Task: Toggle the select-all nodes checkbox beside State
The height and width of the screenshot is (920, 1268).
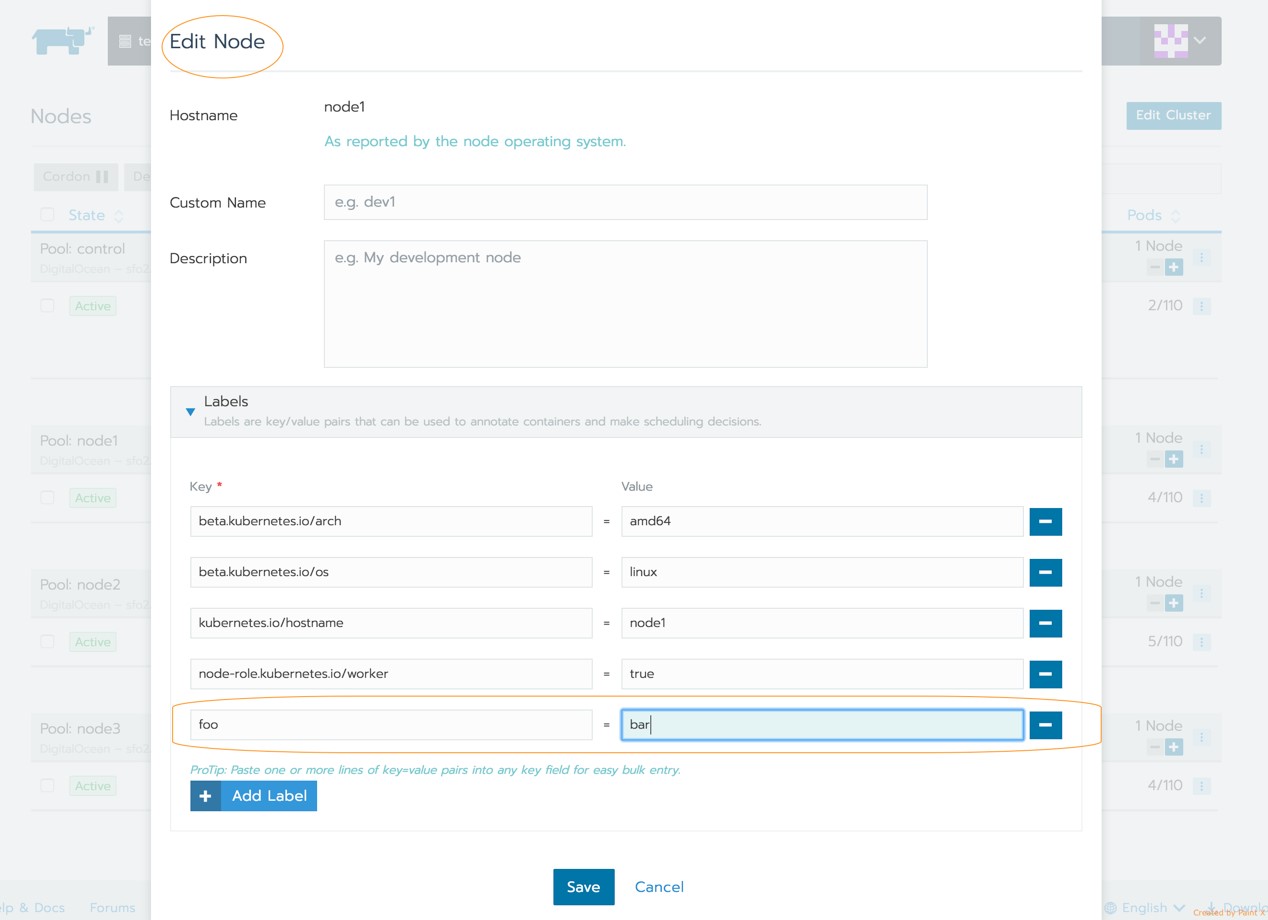Action: [47, 215]
